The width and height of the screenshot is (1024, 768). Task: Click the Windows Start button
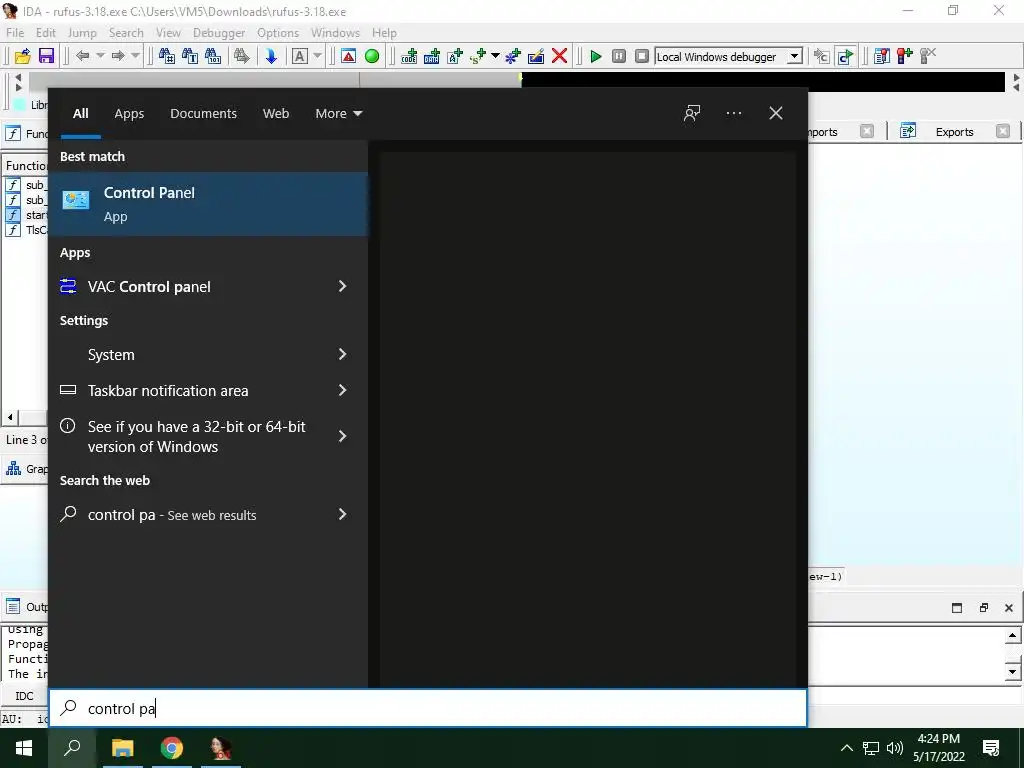click(x=24, y=748)
